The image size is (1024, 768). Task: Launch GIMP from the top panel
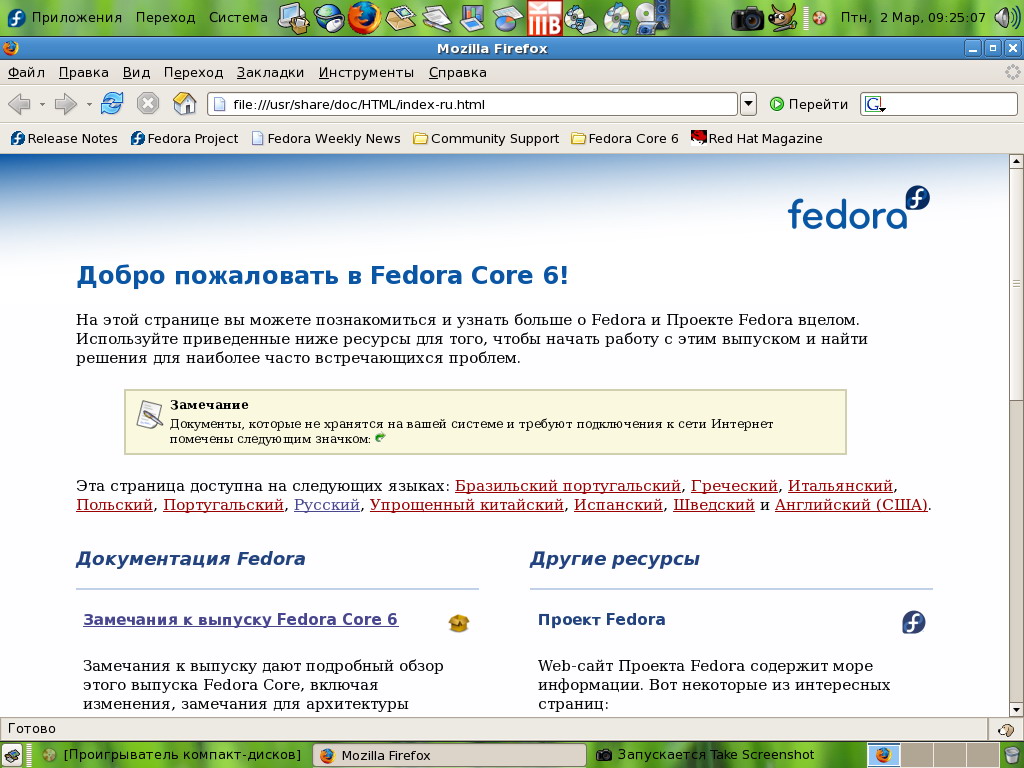point(782,18)
